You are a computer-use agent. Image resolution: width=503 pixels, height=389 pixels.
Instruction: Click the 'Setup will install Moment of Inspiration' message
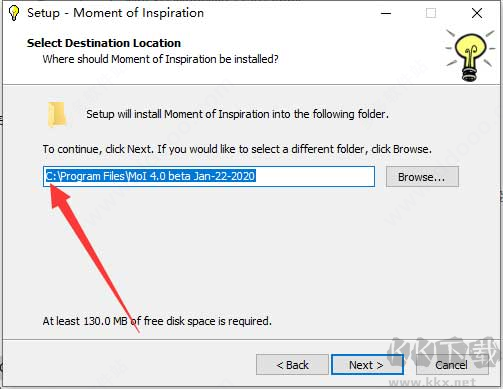coord(237,114)
